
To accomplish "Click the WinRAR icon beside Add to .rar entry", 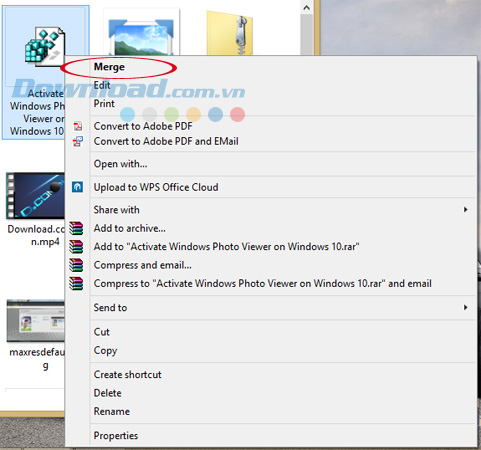I will click(76, 247).
